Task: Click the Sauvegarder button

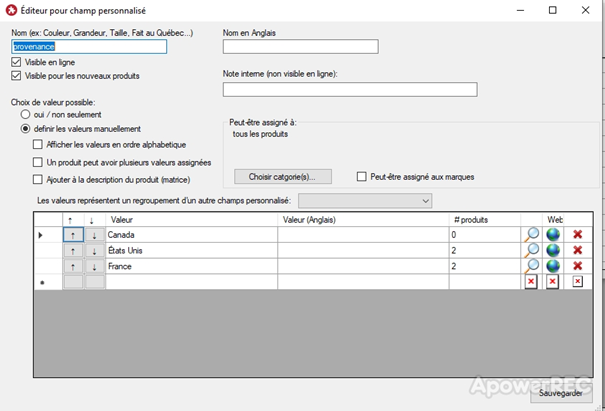Action: point(561,393)
